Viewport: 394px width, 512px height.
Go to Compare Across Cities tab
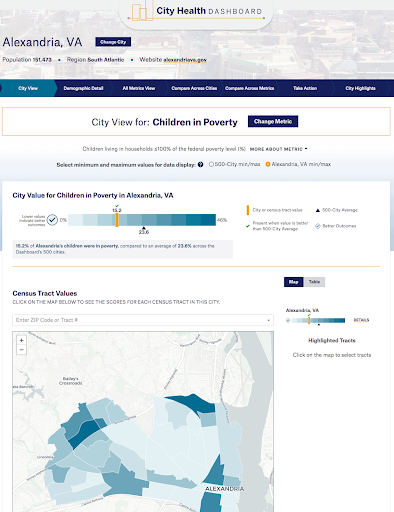(194, 88)
